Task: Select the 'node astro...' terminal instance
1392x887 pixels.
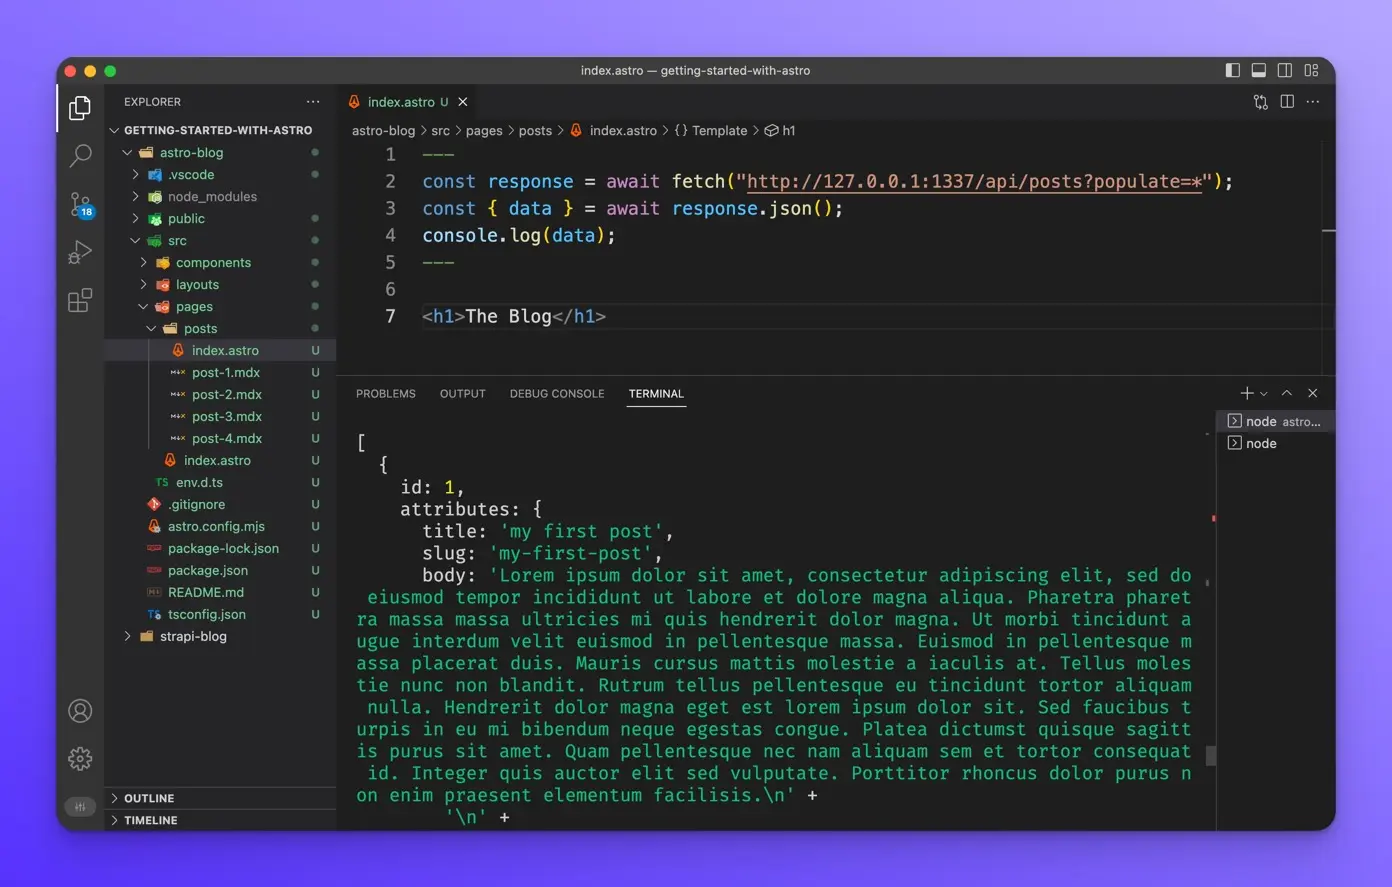Action: click(1276, 422)
